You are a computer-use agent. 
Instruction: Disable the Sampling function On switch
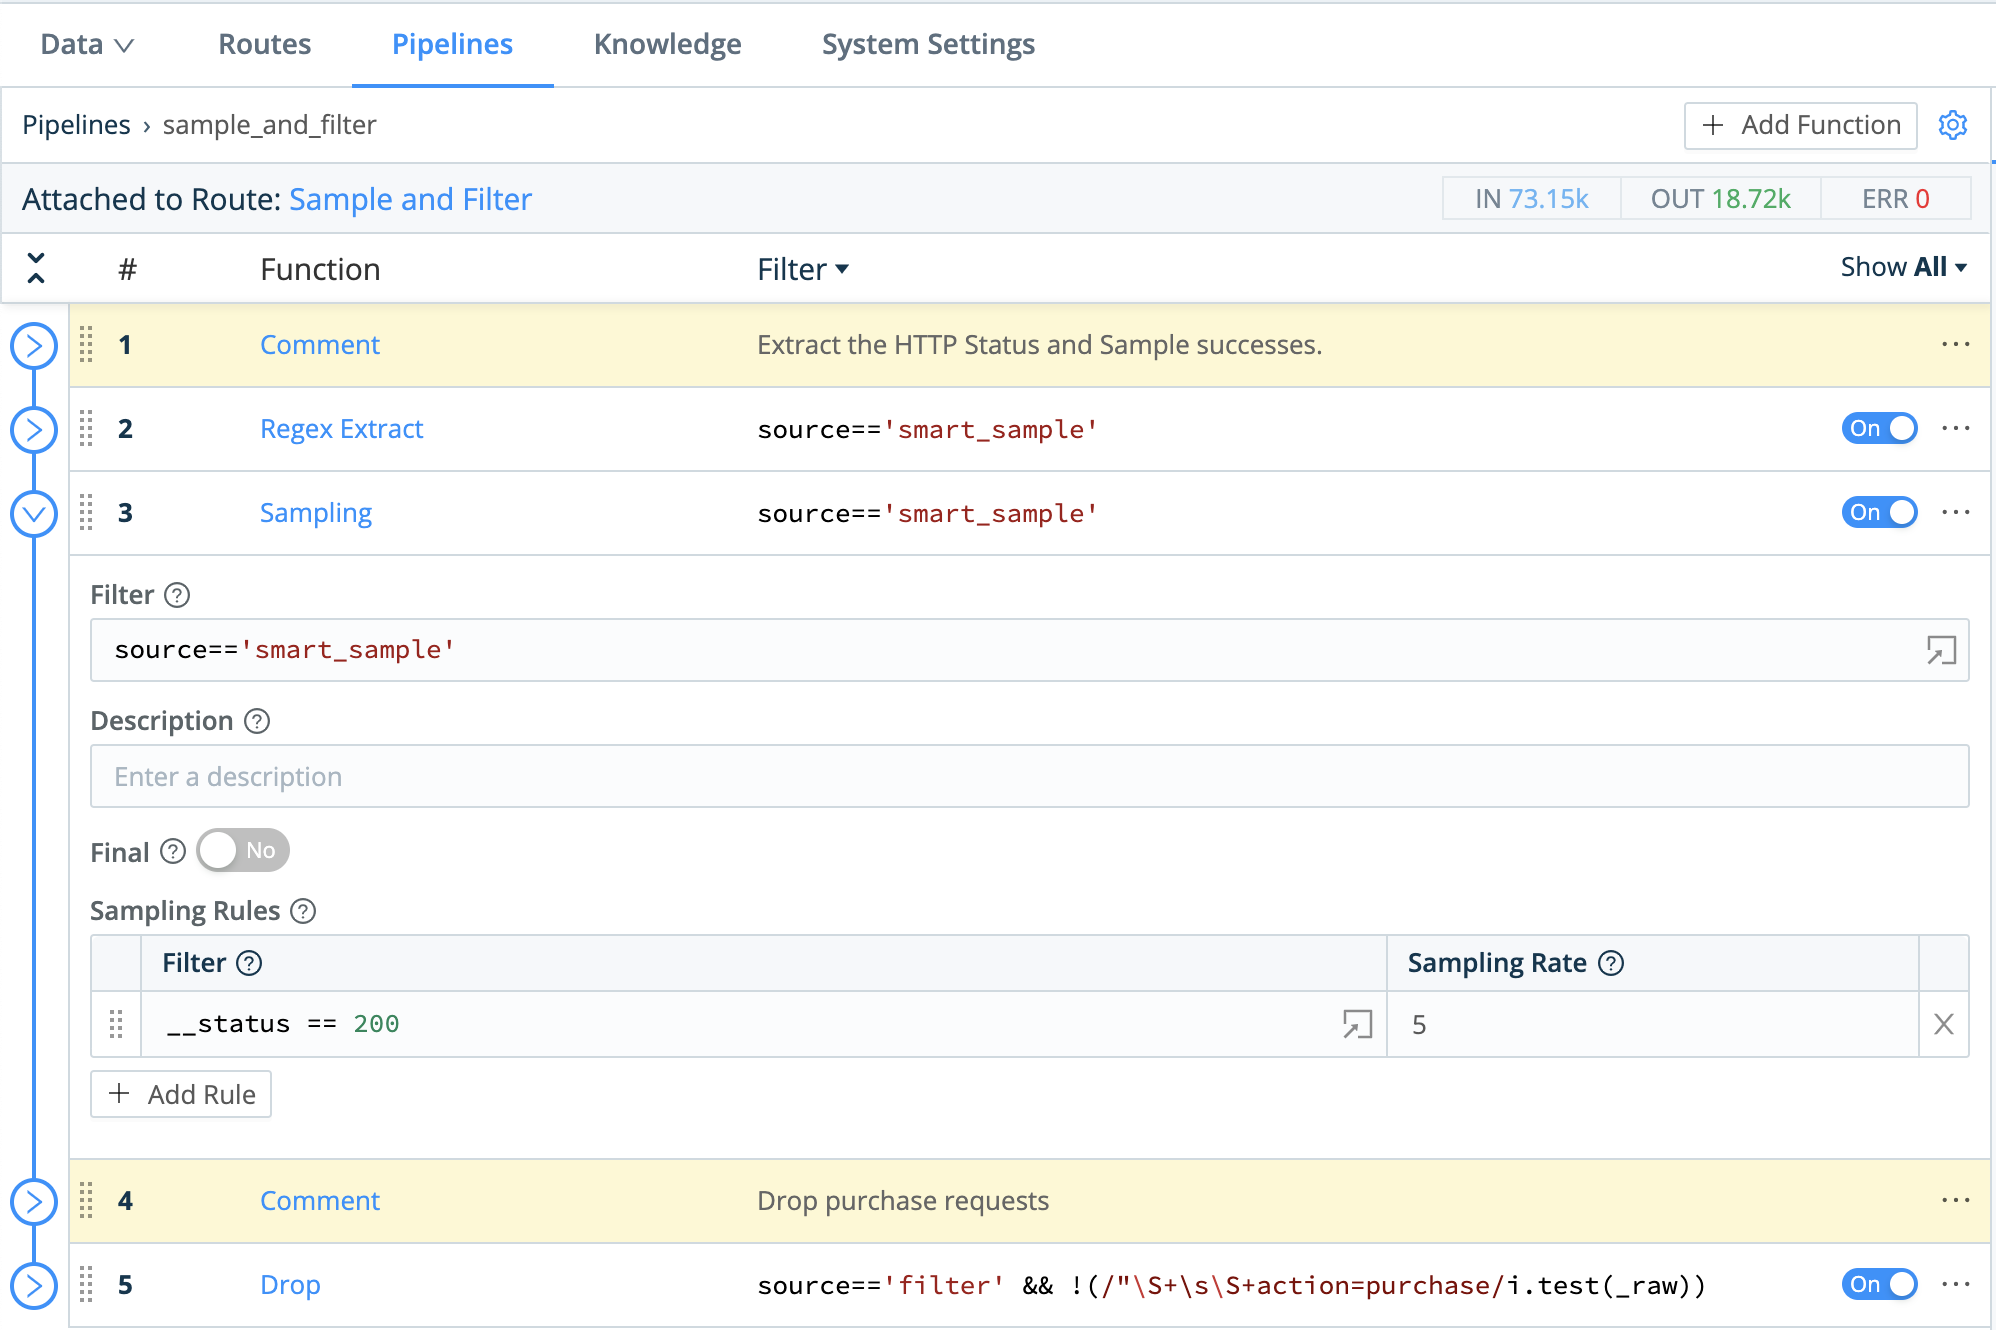click(x=1879, y=512)
